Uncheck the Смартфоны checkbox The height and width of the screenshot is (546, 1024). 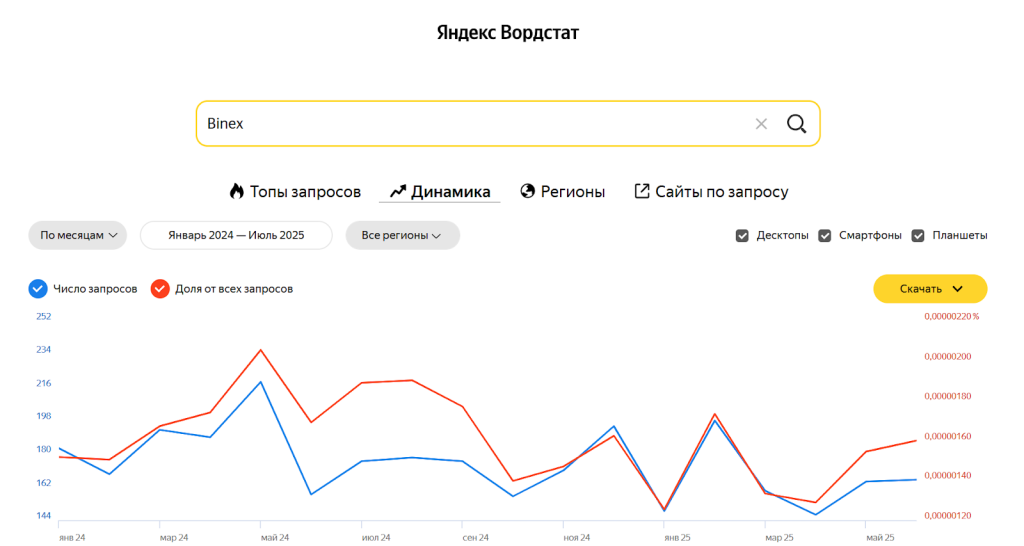pos(825,236)
